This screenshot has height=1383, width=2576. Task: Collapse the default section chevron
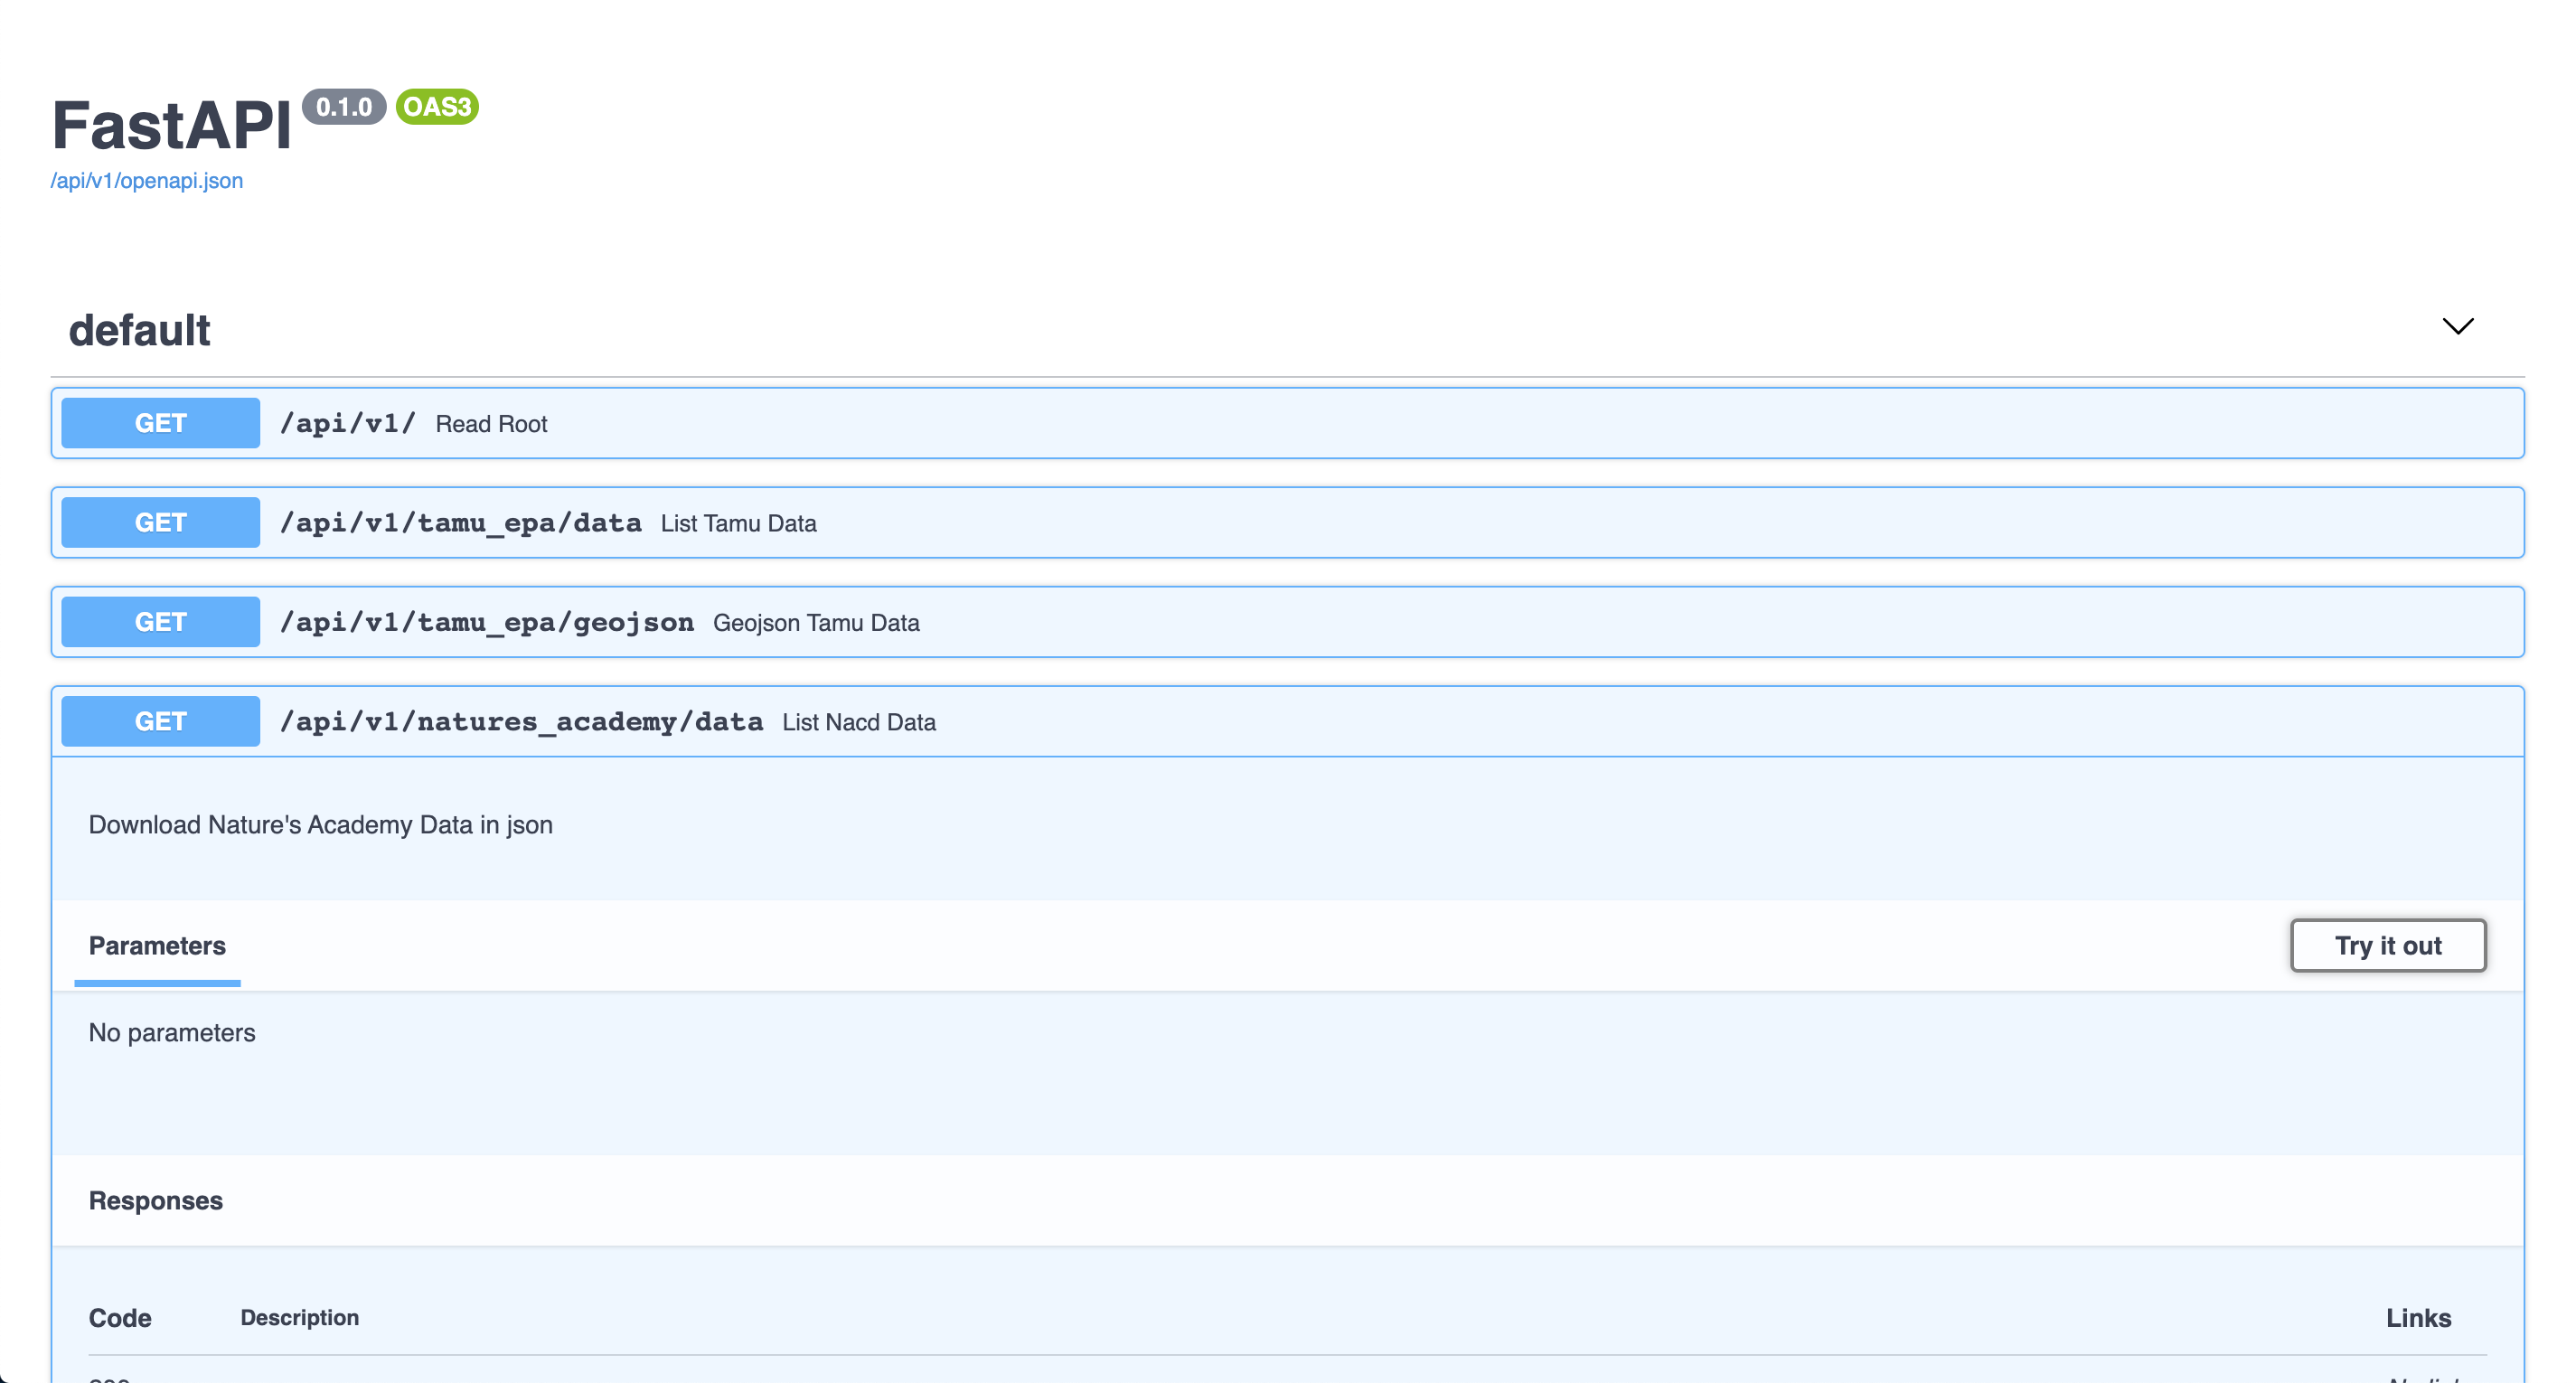pyautogui.click(x=2457, y=326)
